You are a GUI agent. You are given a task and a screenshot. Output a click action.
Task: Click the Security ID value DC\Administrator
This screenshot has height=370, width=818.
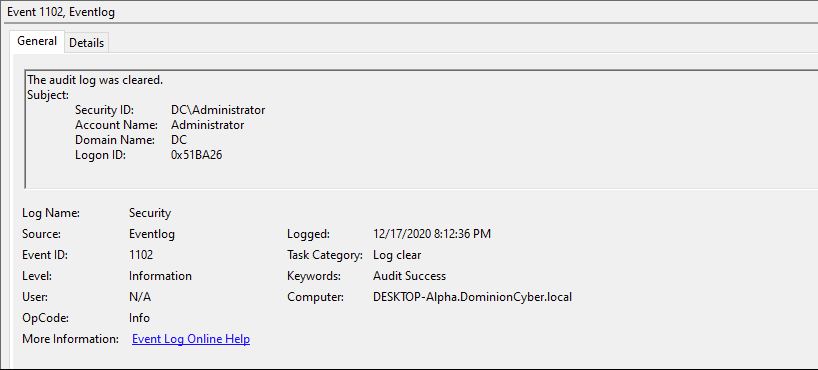click(x=218, y=110)
